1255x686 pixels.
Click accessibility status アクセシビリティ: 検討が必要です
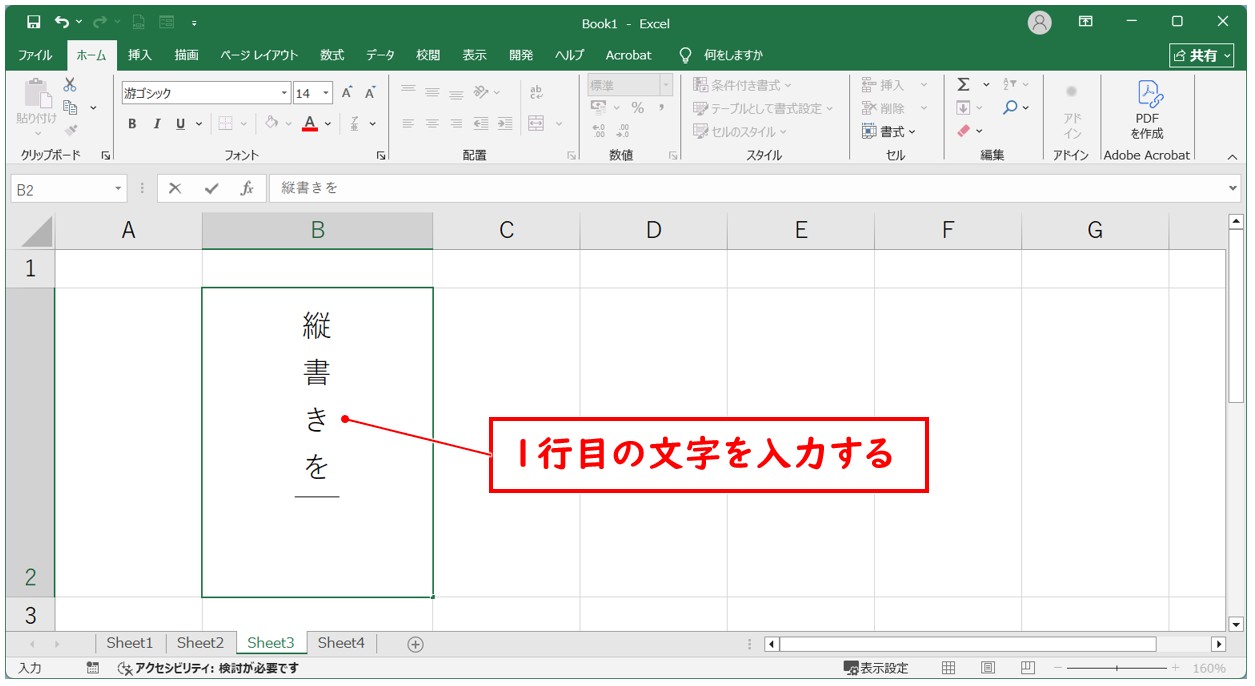click(208, 668)
